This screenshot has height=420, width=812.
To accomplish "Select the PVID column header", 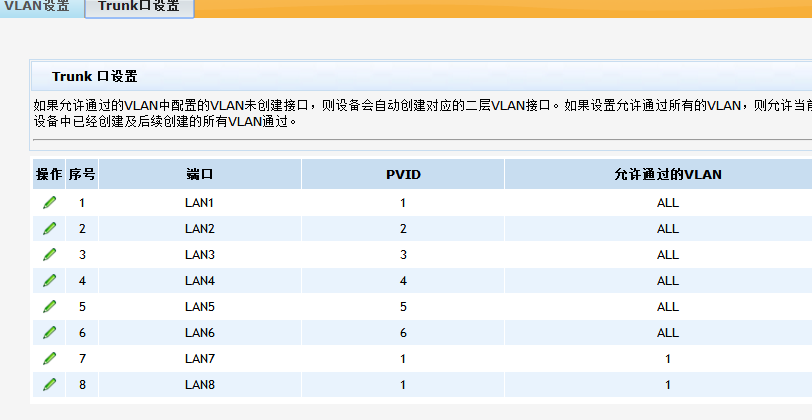I will point(403,174).
